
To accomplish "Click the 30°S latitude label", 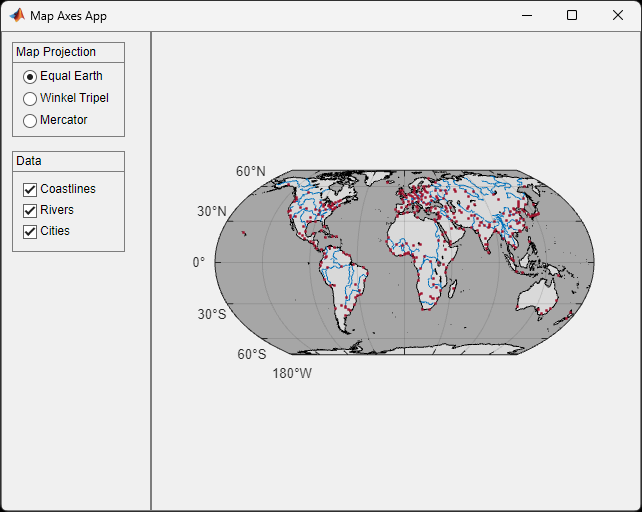I will (211, 314).
